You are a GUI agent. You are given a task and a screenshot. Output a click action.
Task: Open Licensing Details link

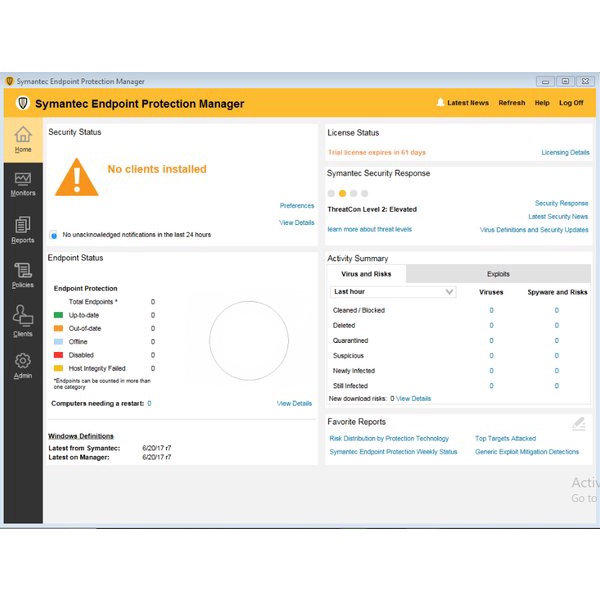[565, 152]
